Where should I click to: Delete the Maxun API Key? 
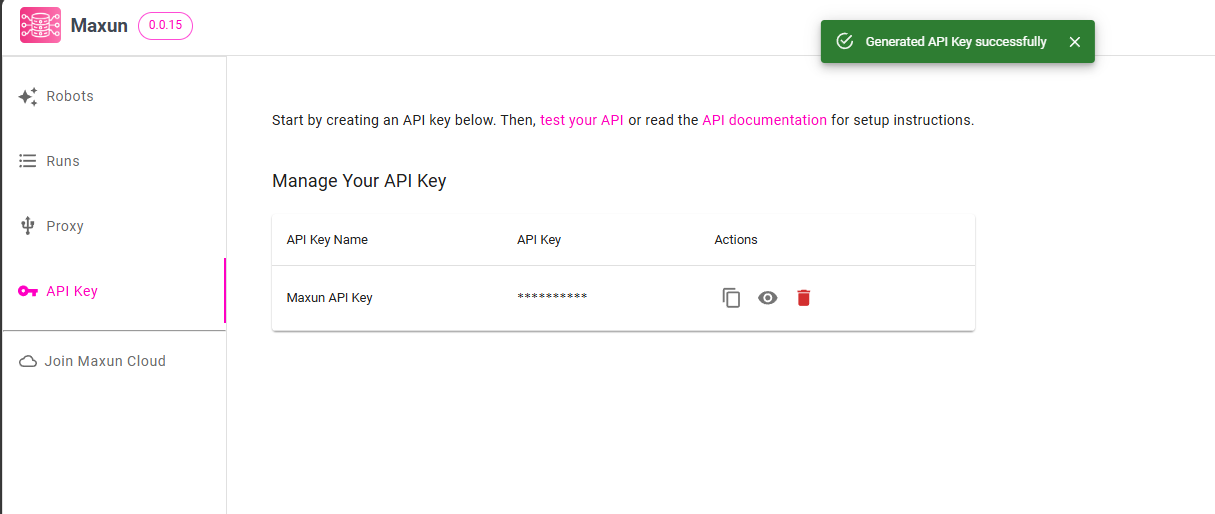(x=803, y=298)
